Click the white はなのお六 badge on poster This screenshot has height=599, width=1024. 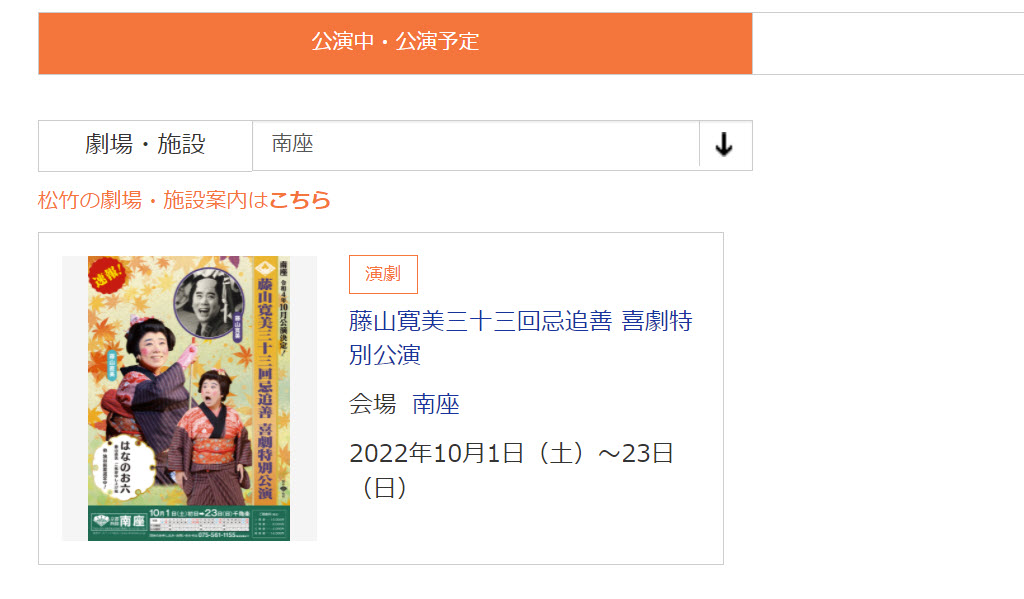click(x=123, y=467)
